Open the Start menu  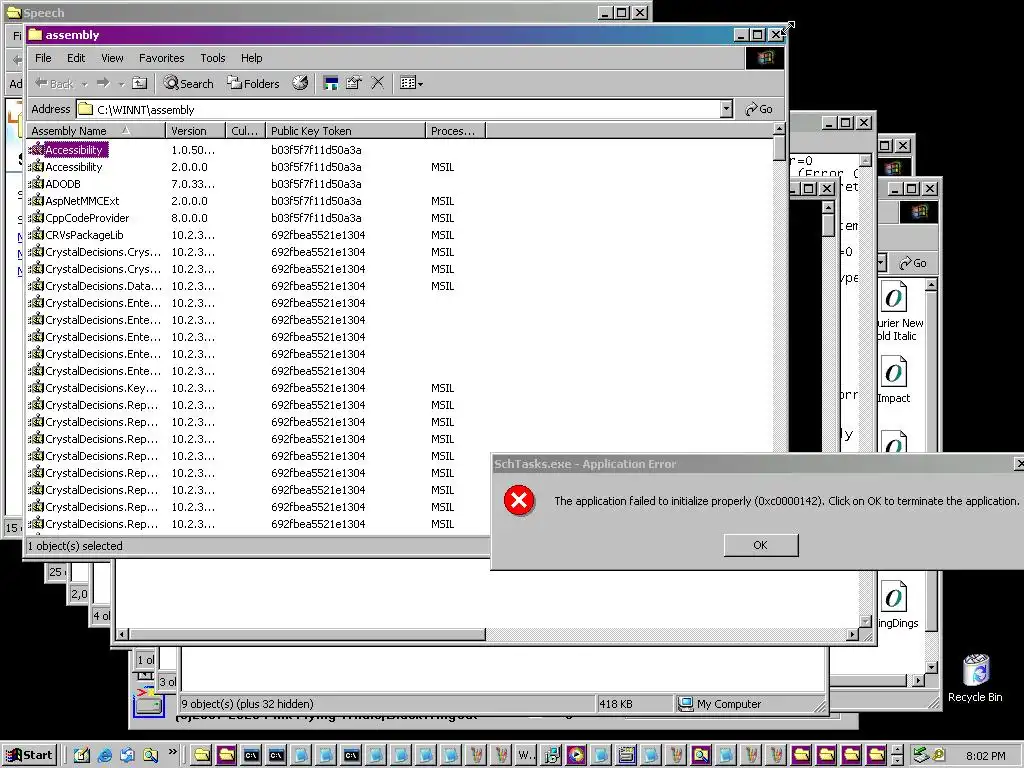29,756
